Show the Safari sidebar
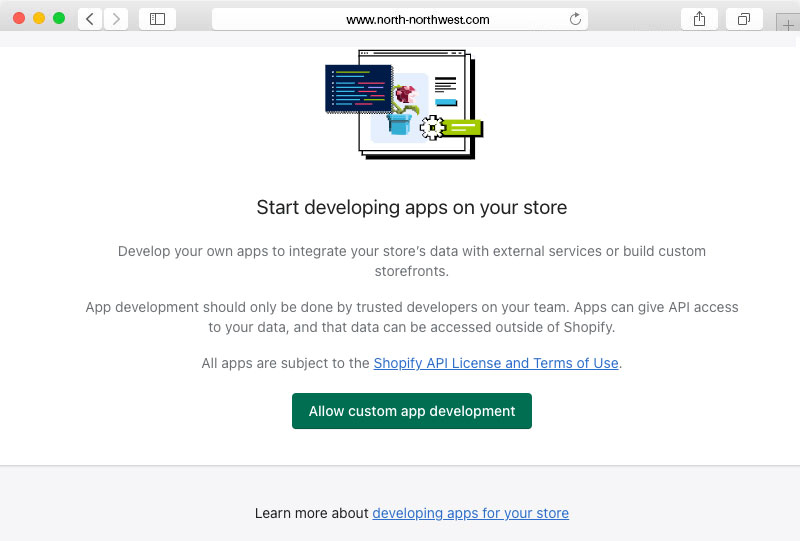 point(157,19)
